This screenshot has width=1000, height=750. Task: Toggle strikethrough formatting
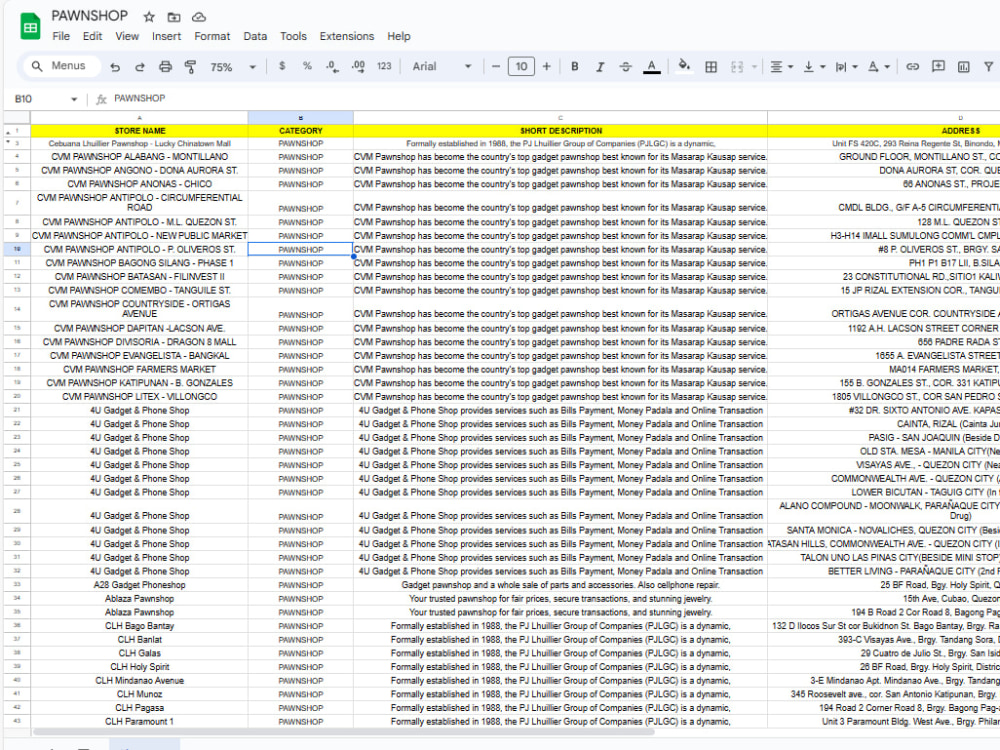click(625, 66)
